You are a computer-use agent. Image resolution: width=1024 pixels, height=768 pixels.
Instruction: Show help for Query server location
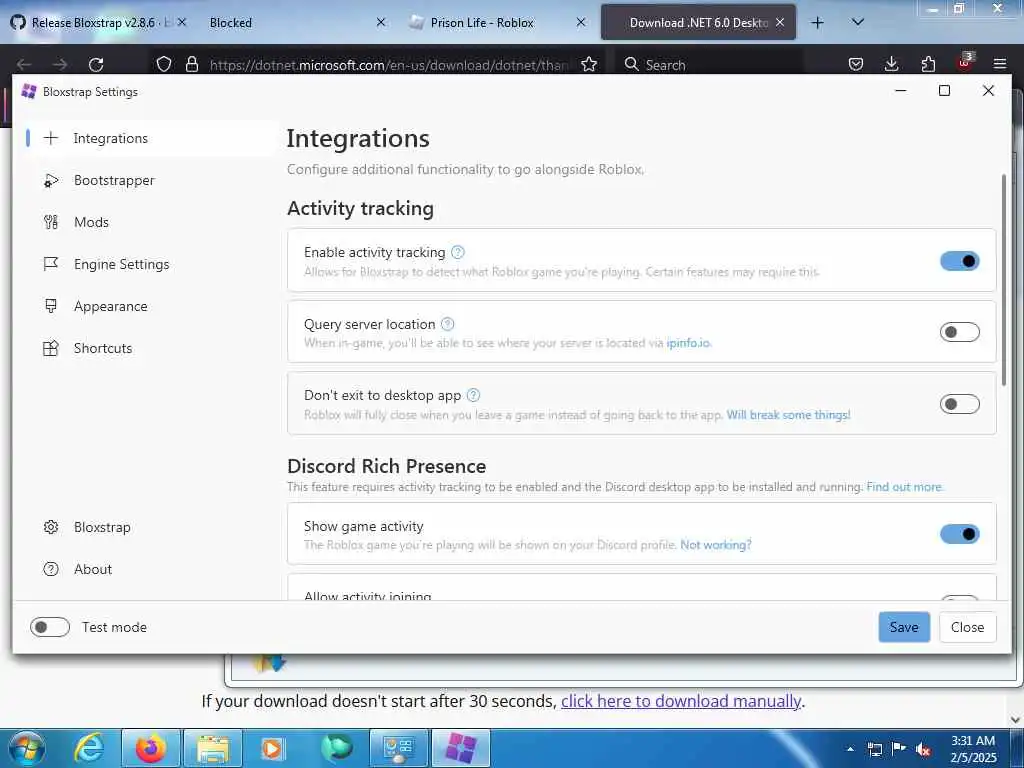point(447,324)
